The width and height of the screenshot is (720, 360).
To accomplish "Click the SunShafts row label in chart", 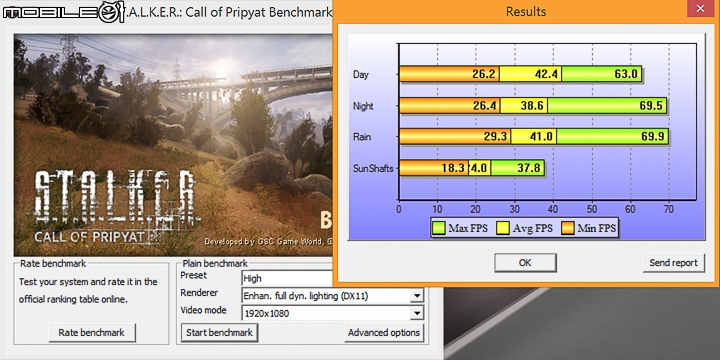I will 373,168.
